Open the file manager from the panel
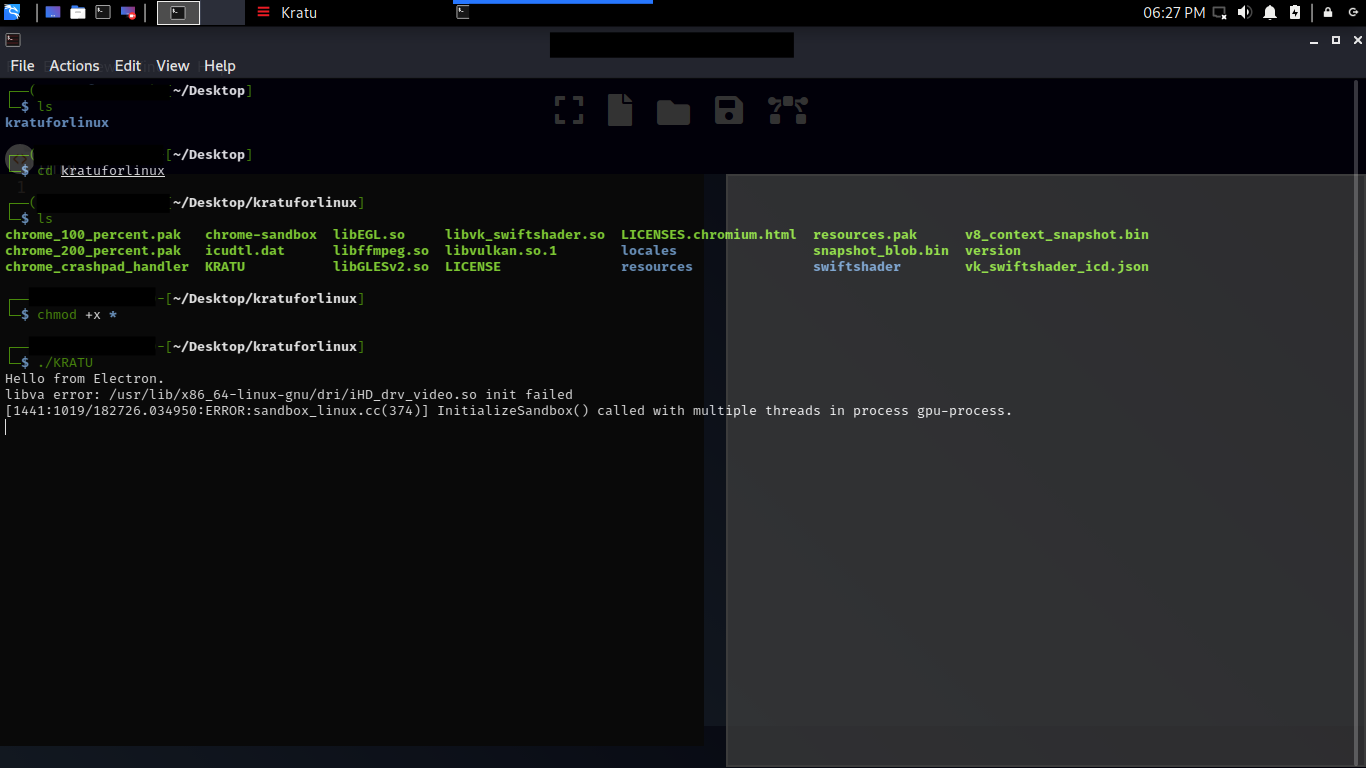1366x768 pixels. coord(77,13)
